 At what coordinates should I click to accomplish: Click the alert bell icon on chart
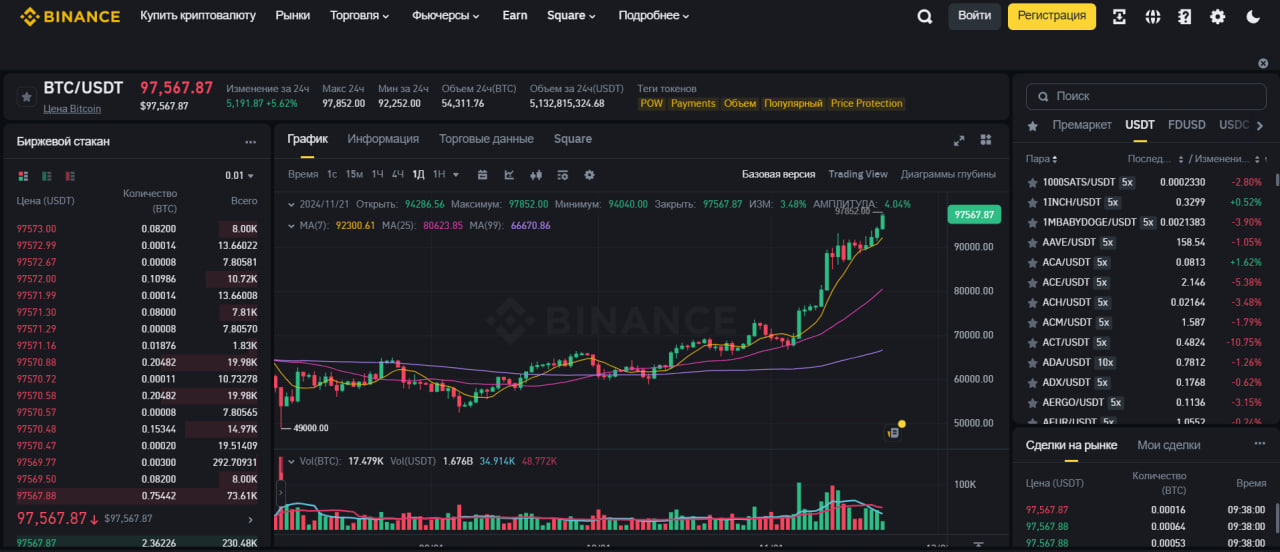894,432
